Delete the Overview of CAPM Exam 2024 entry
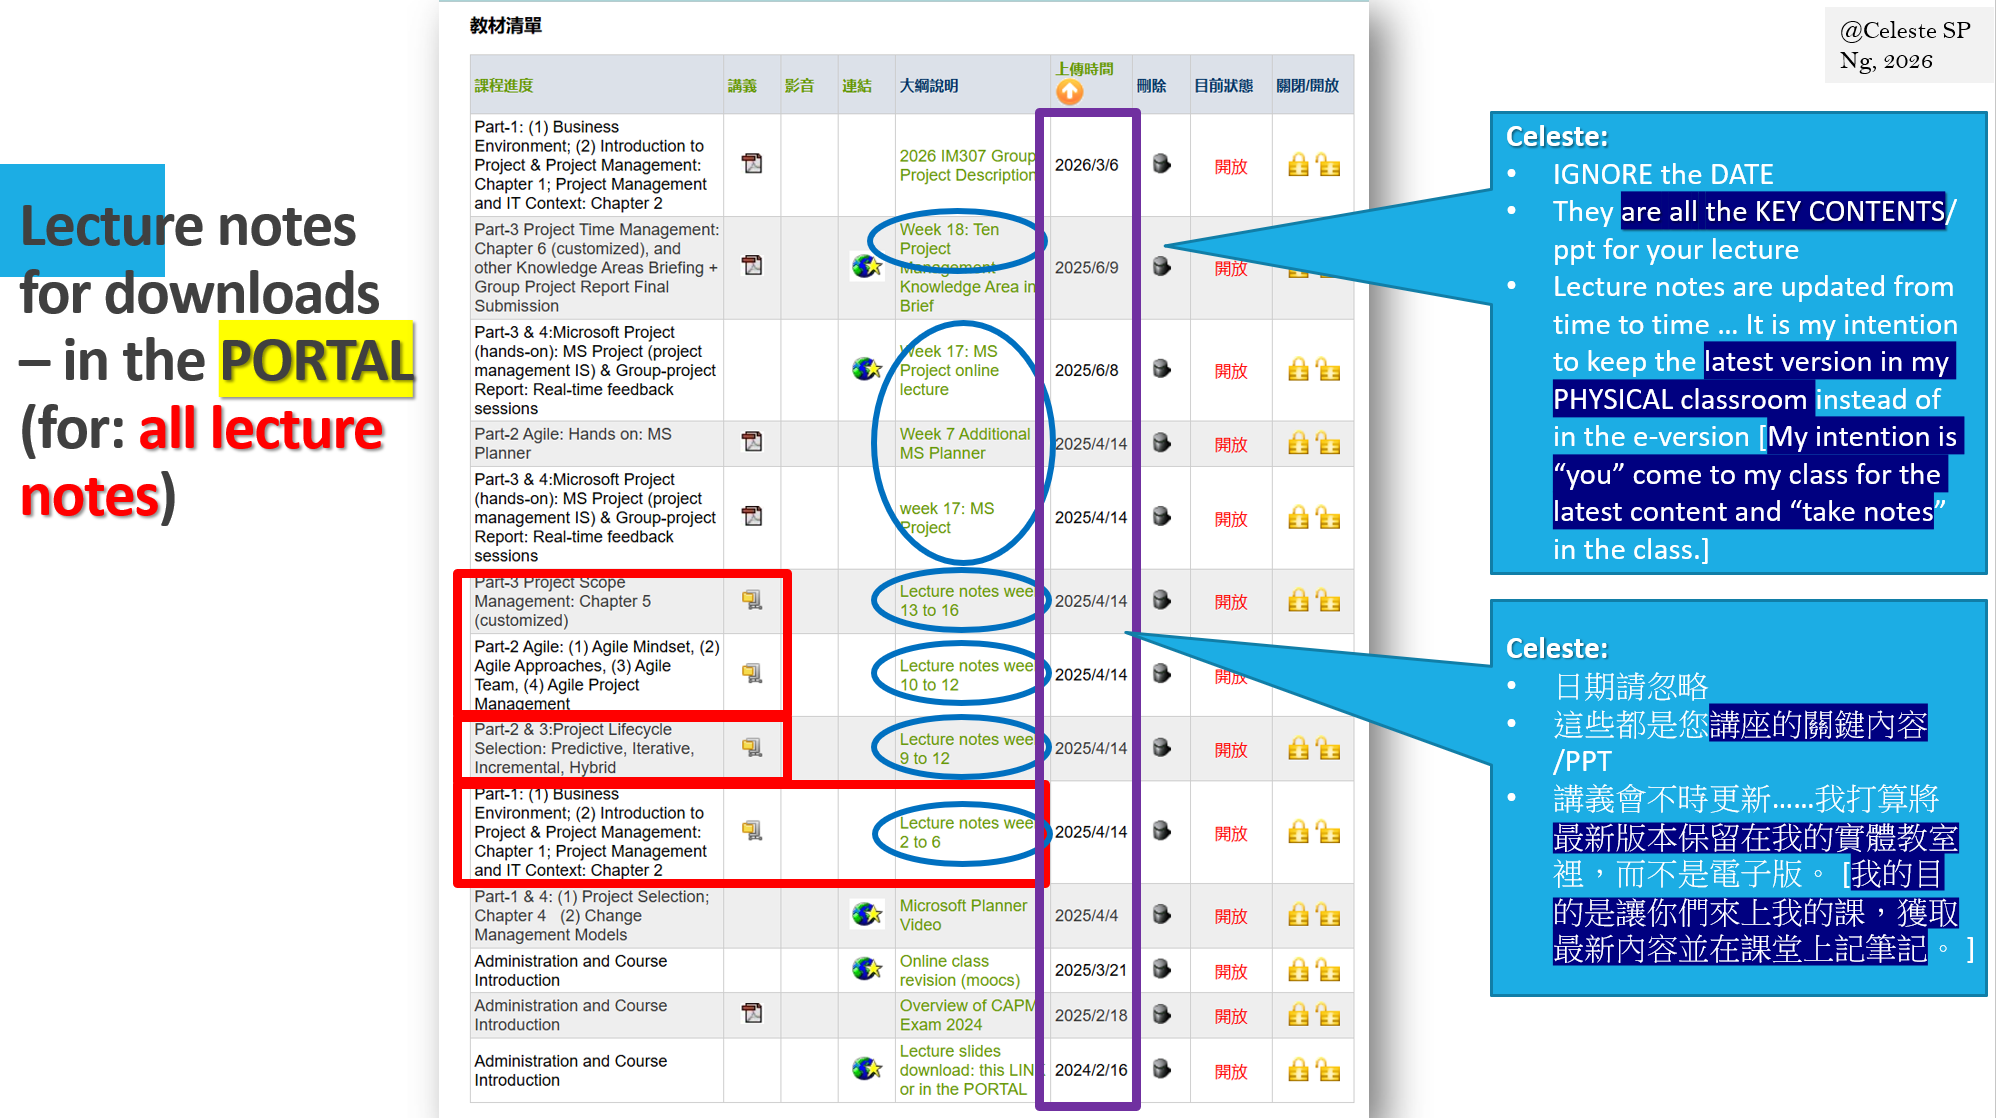 tap(1161, 1014)
